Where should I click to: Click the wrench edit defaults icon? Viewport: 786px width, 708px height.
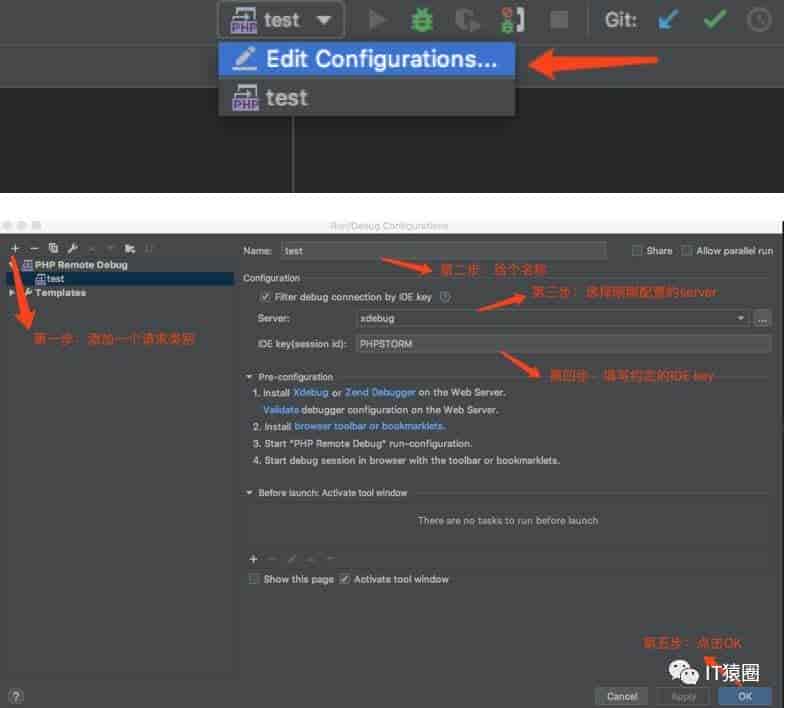click(72, 248)
